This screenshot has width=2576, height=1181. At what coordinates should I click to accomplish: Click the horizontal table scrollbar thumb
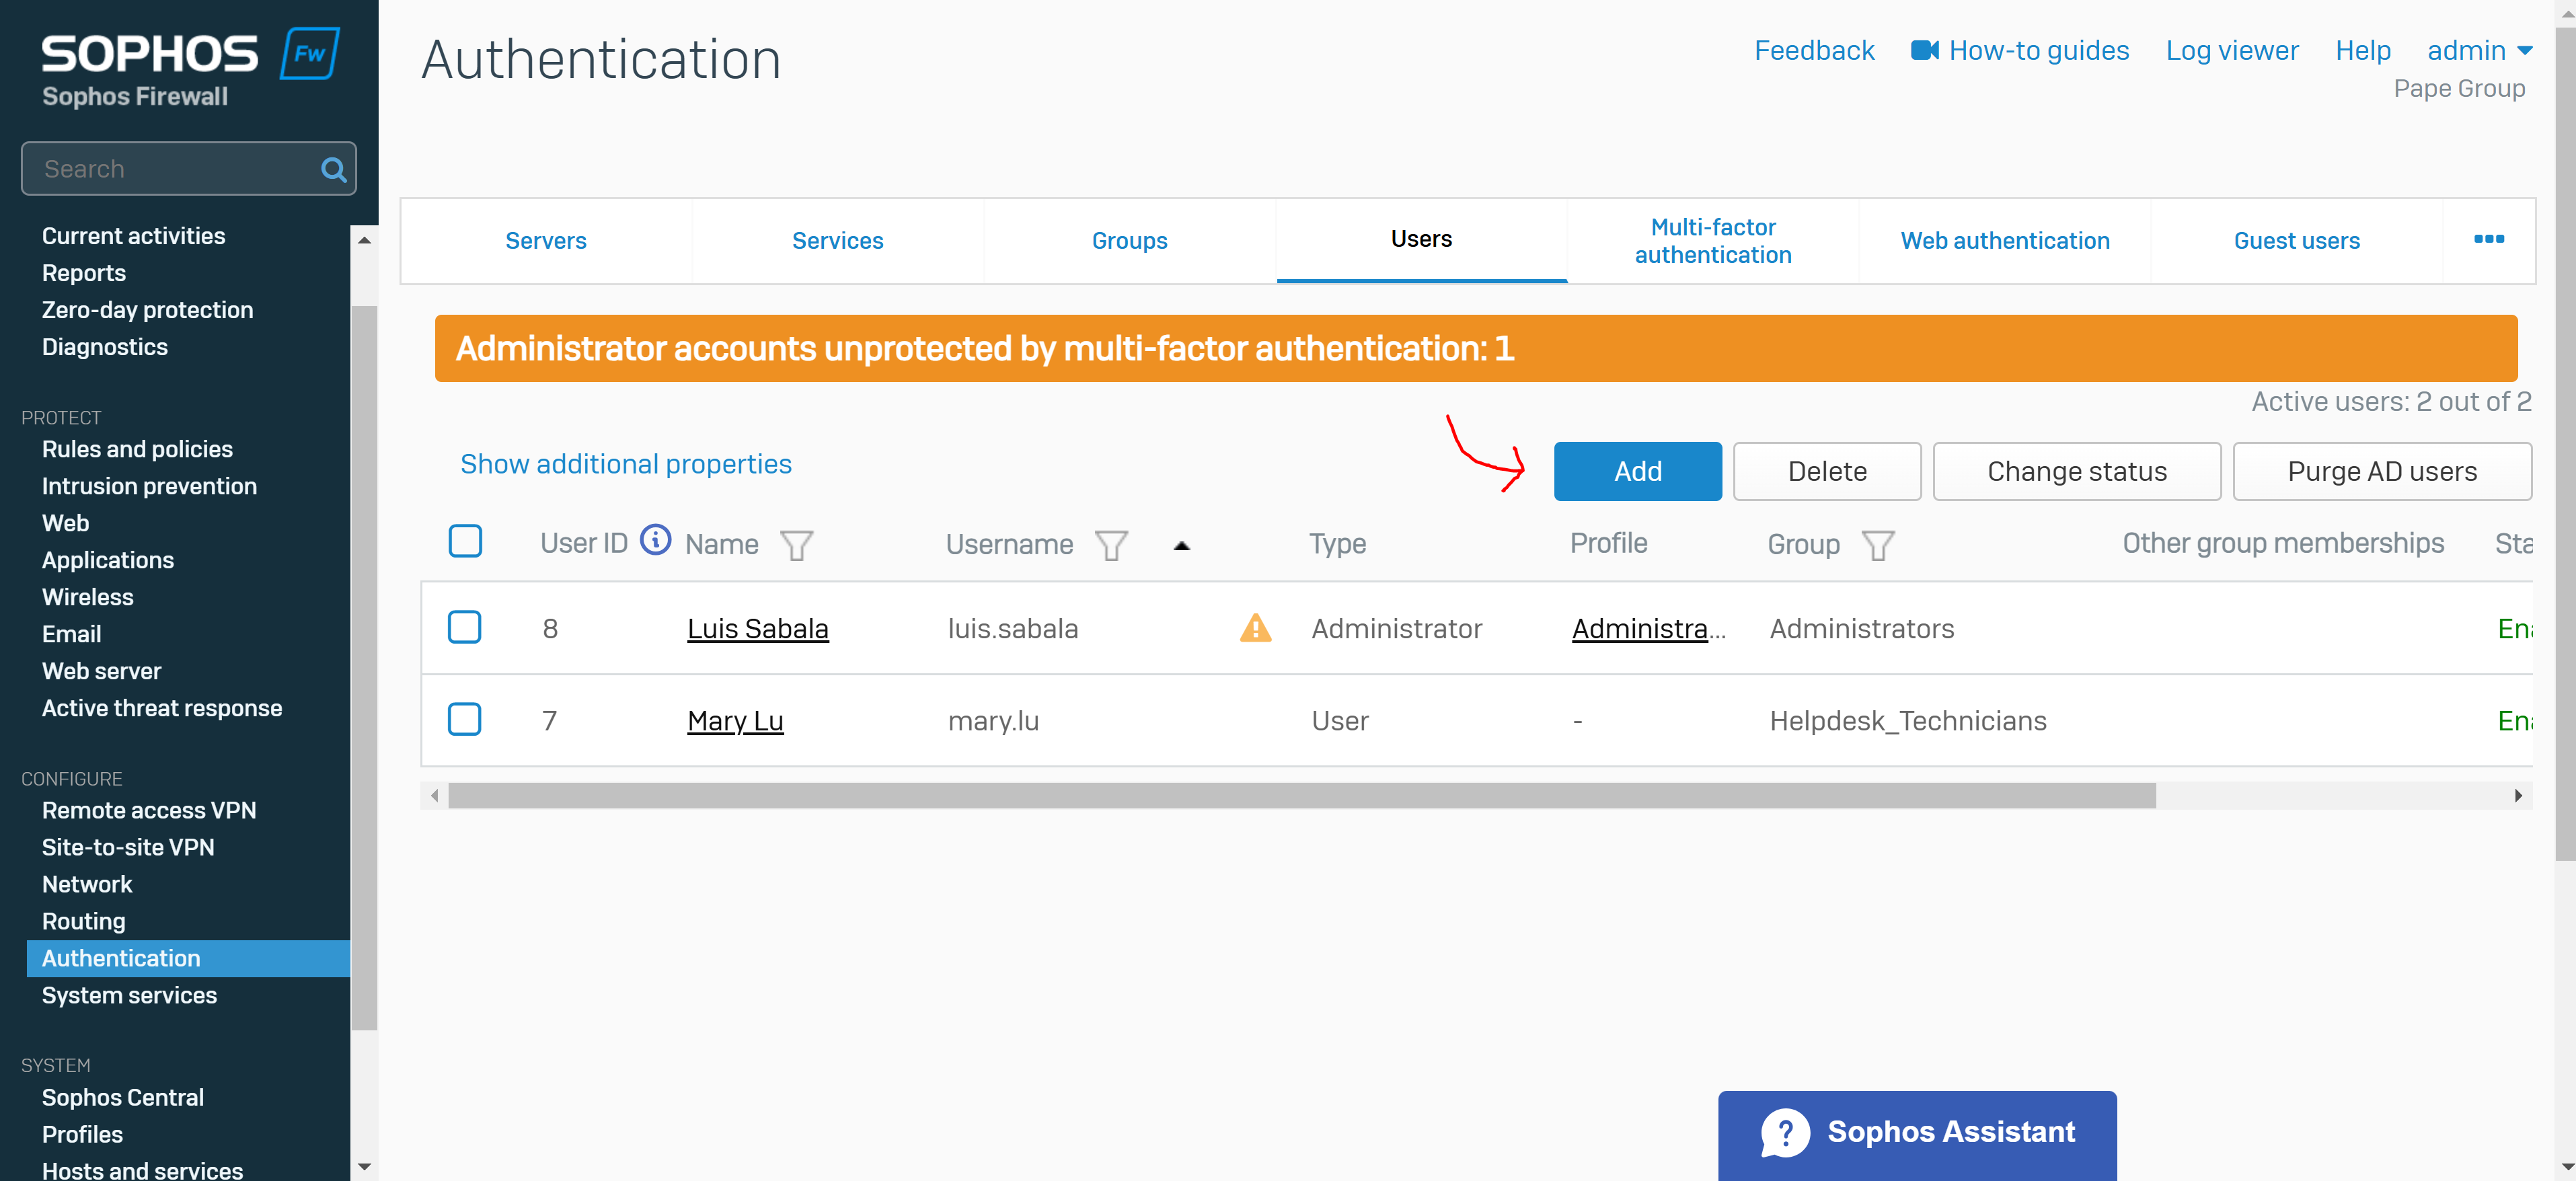pos(1301,795)
